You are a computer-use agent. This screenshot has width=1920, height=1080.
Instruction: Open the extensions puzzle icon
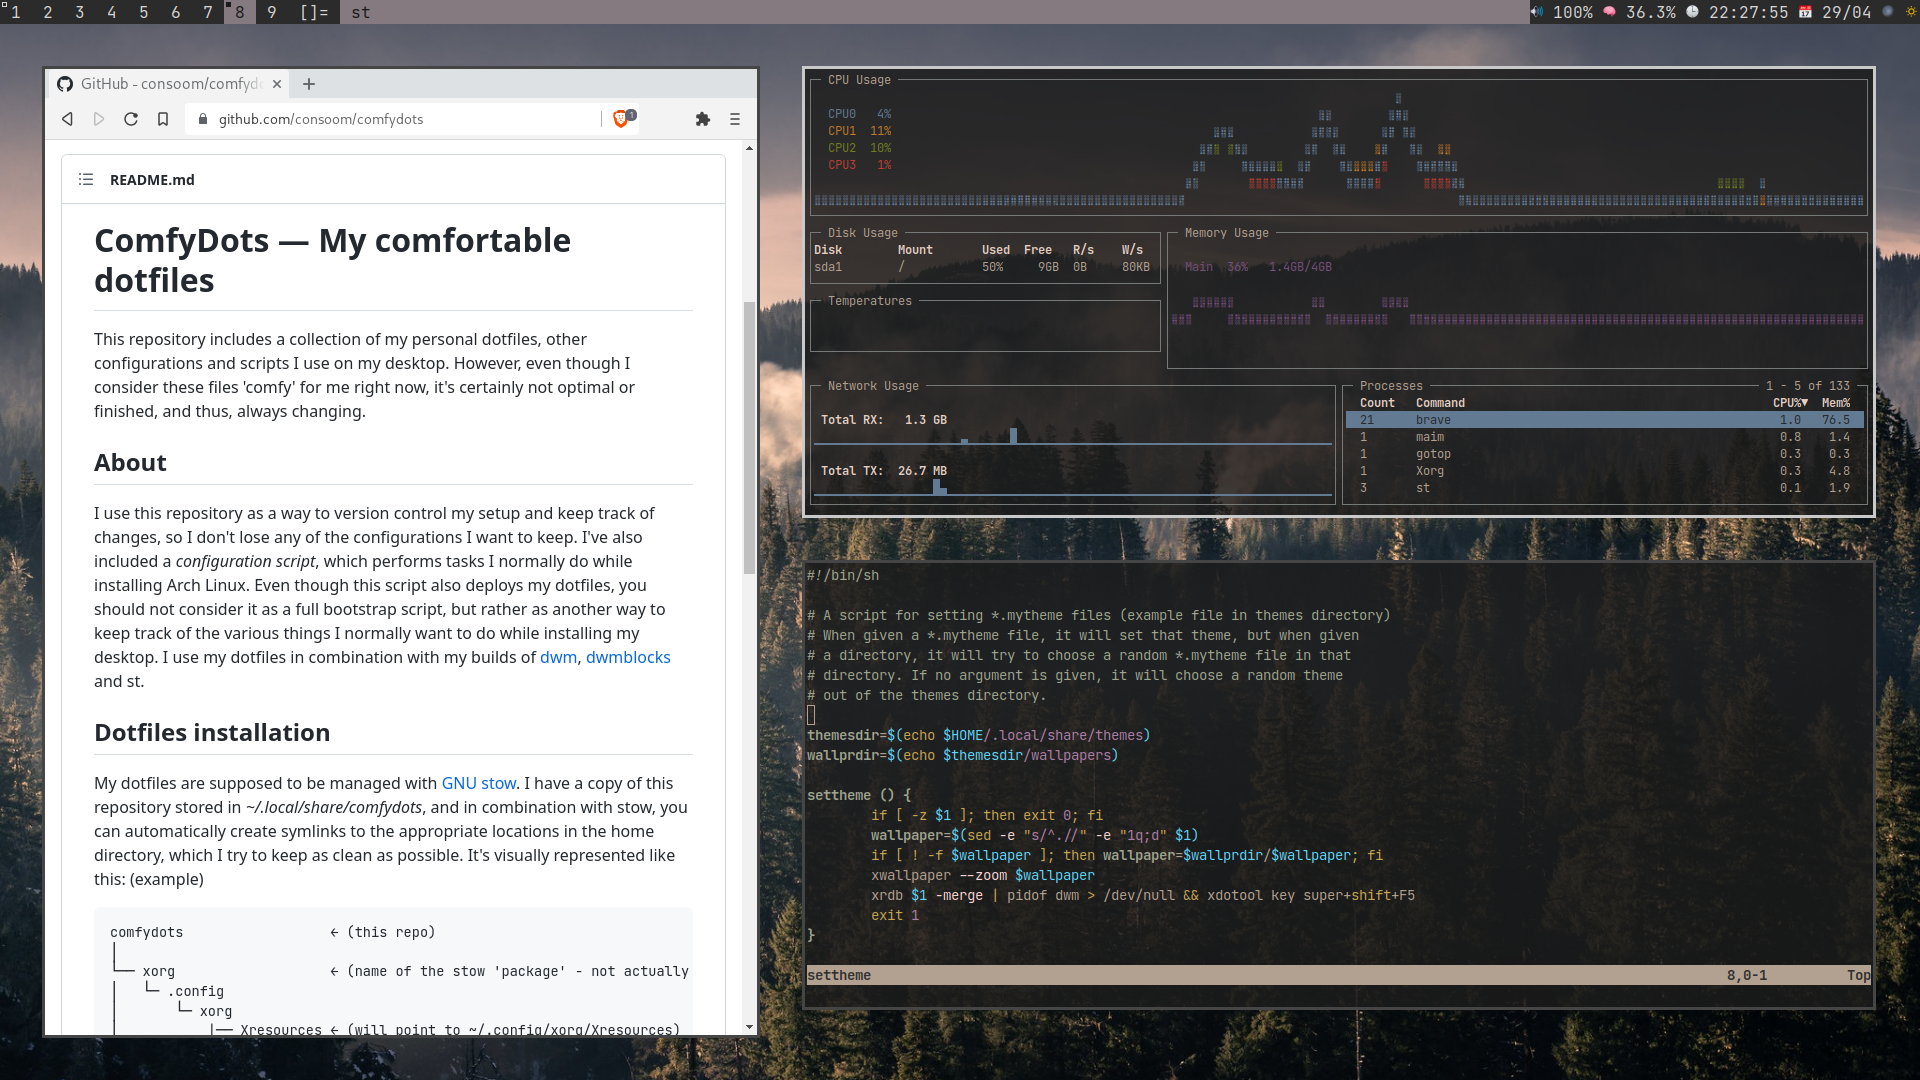point(703,119)
